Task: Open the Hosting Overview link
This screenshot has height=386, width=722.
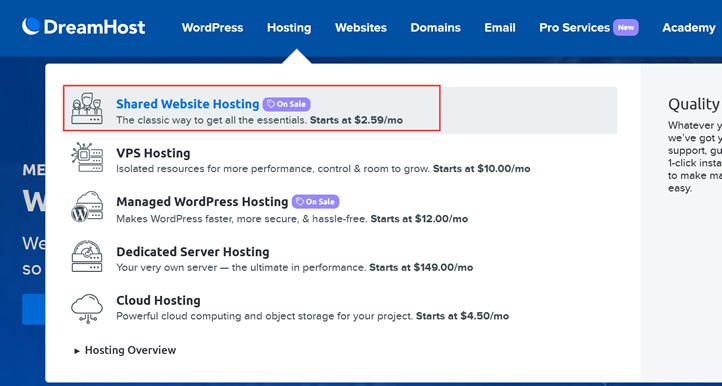Action: 130,350
